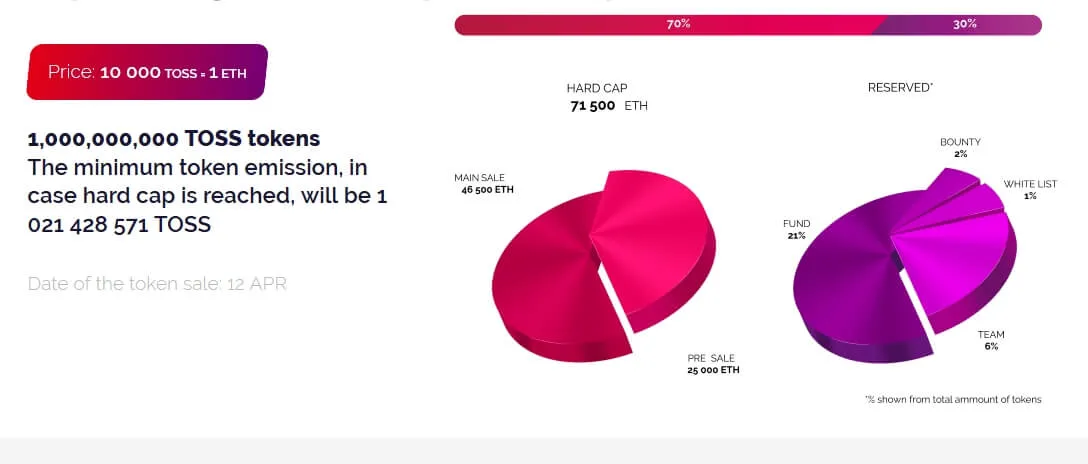1088x464 pixels.
Task: Click the RESERVED heading above the purple chart
Action: [900, 88]
